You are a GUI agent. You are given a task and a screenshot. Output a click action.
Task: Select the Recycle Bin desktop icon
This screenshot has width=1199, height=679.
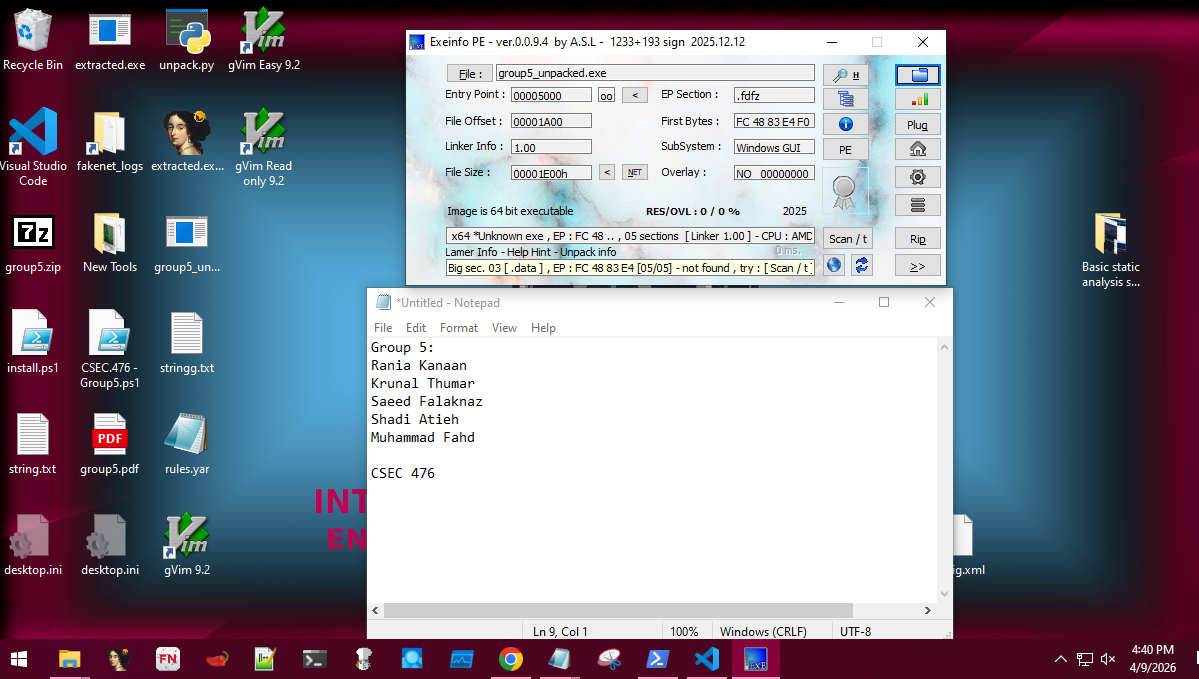pyautogui.click(x=33, y=40)
